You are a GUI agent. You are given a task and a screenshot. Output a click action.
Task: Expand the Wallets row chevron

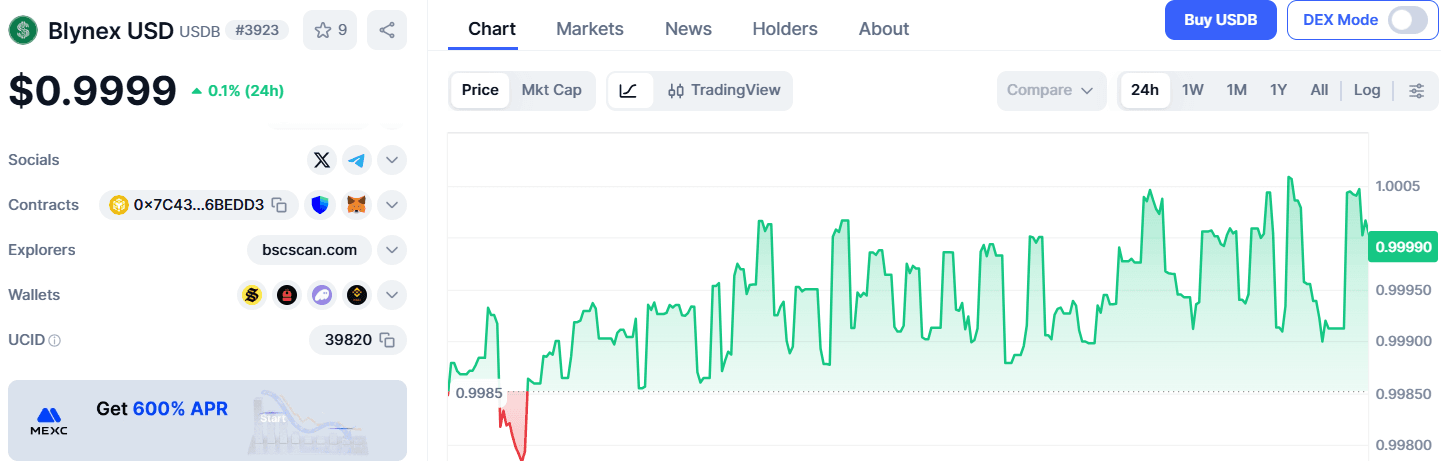[x=392, y=295]
